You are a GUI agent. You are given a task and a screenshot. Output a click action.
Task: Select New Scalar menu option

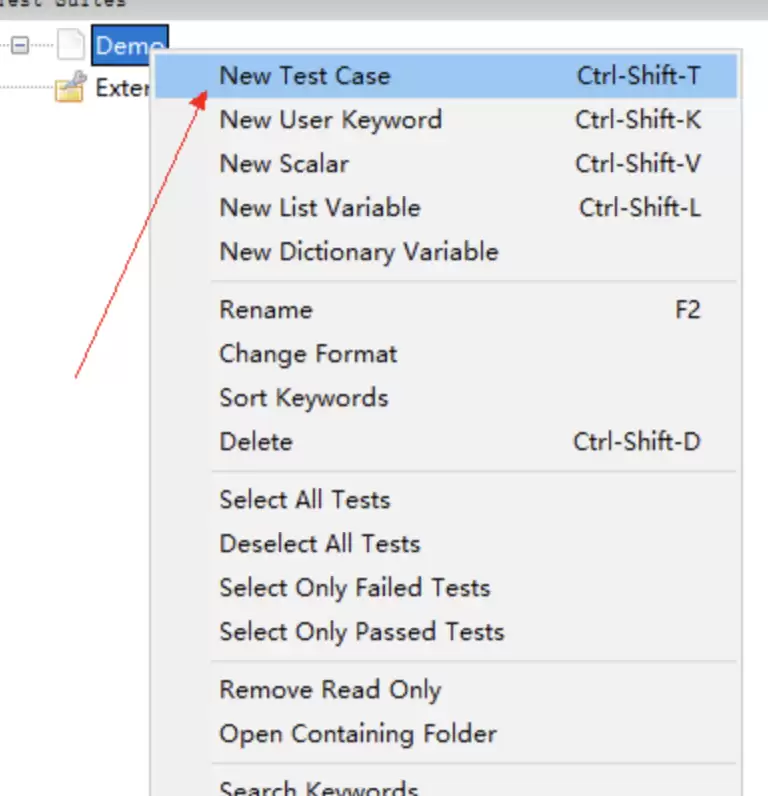[446, 164]
